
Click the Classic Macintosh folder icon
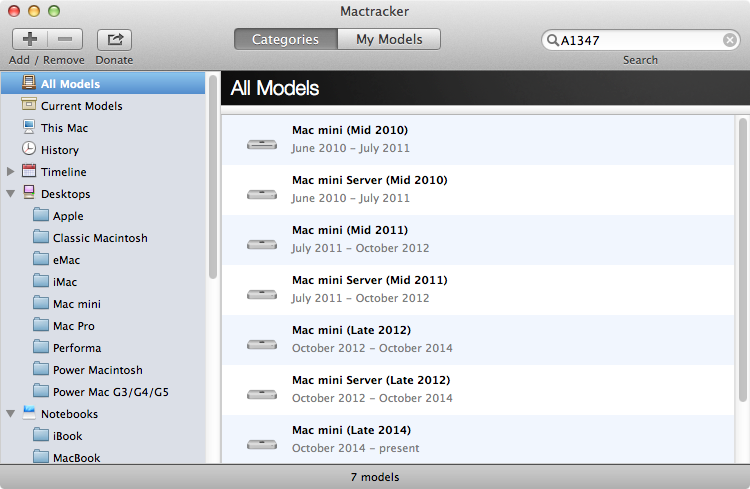pos(41,237)
